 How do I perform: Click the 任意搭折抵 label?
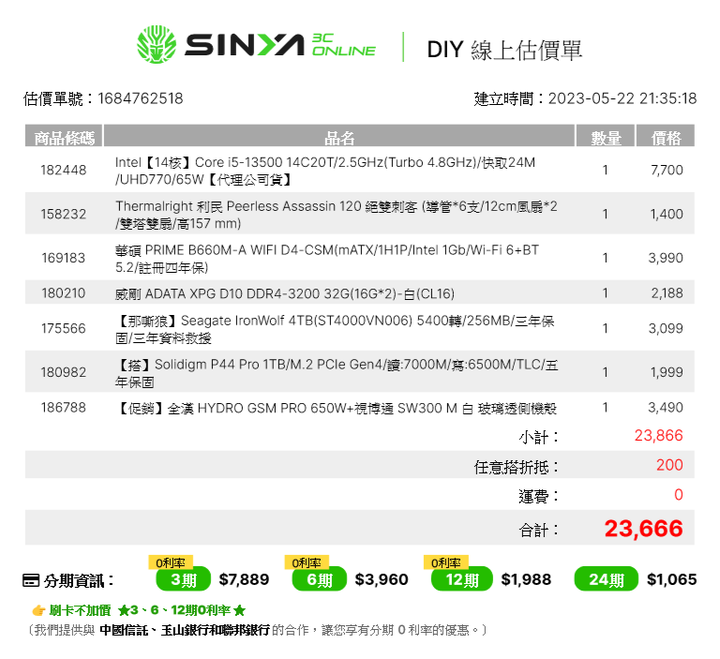[x=517, y=467]
